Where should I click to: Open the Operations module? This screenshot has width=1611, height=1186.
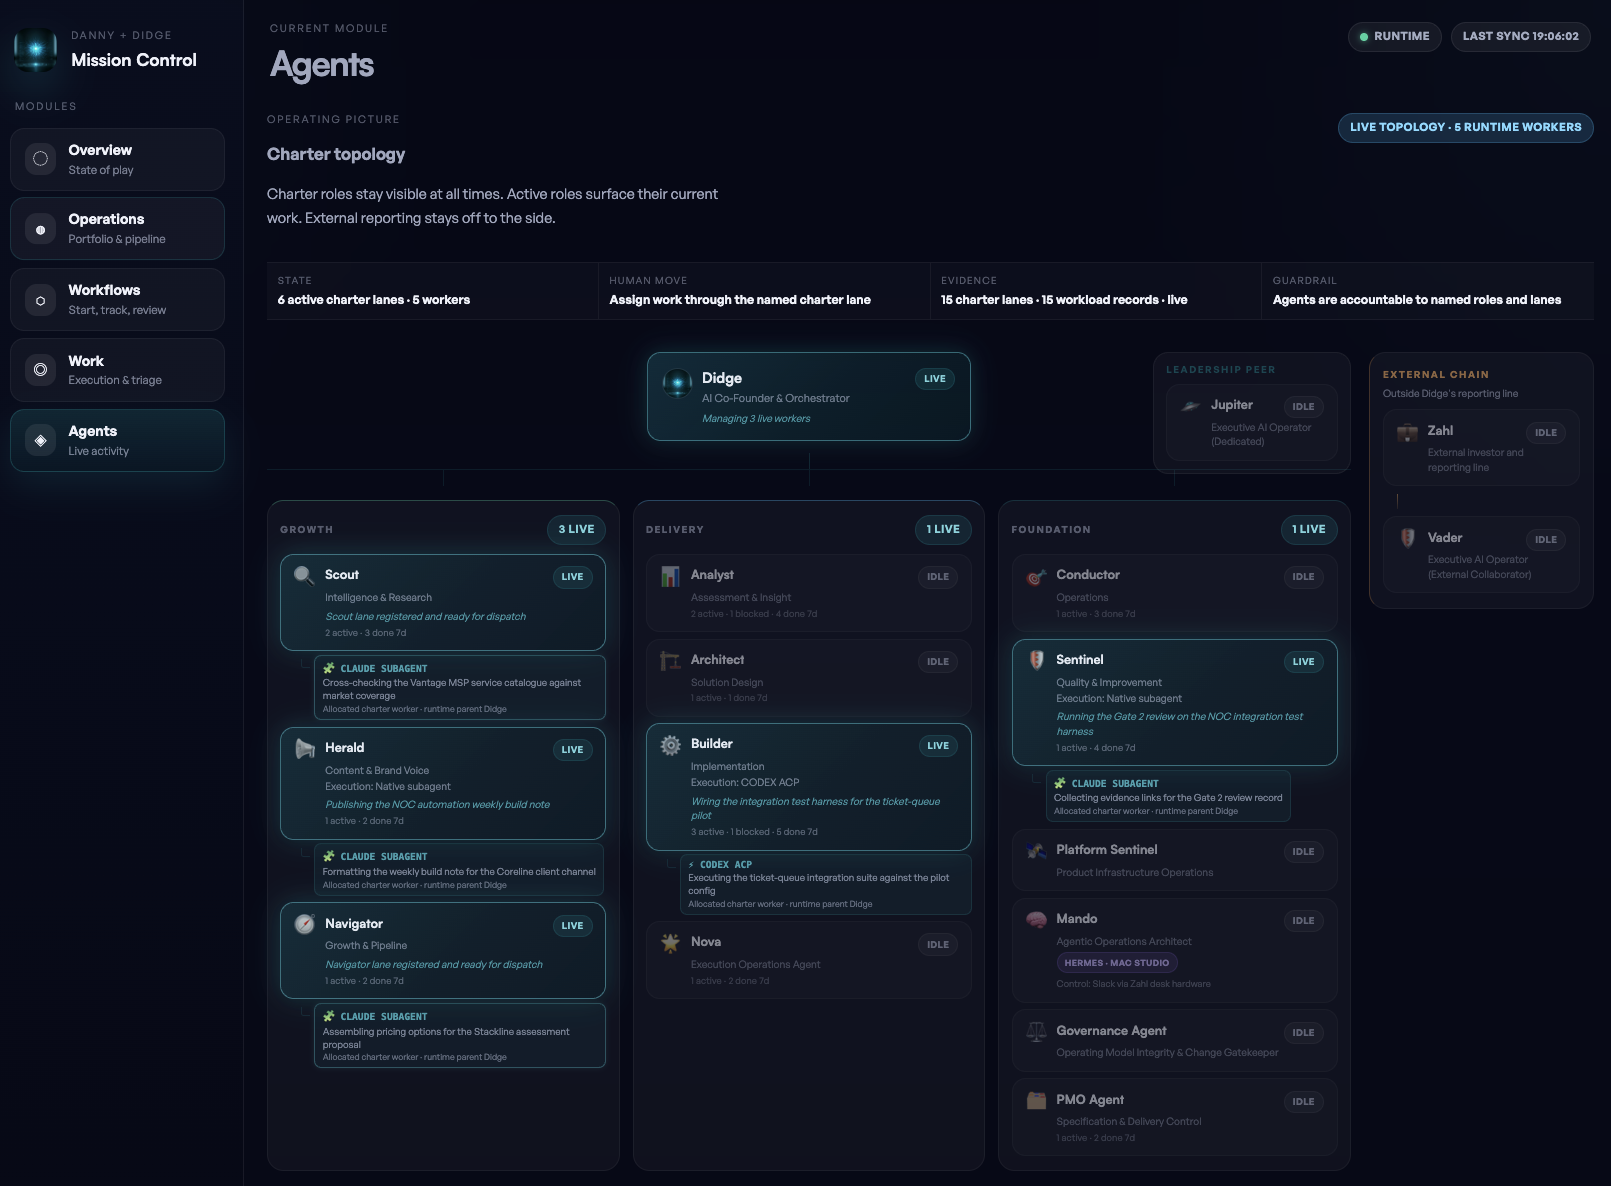tap(117, 229)
